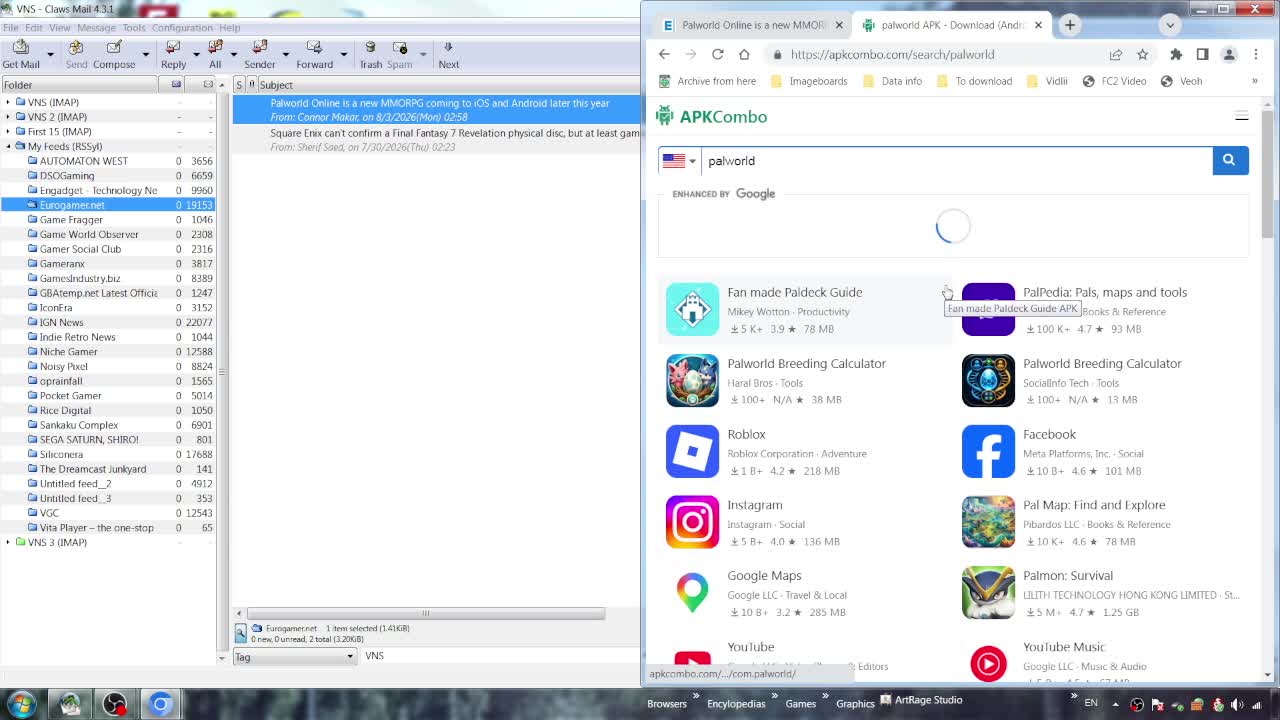Image resolution: width=1280 pixels, height=720 pixels.
Task: Click the Palmon: Survival app thumbnail
Action: [988, 593]
